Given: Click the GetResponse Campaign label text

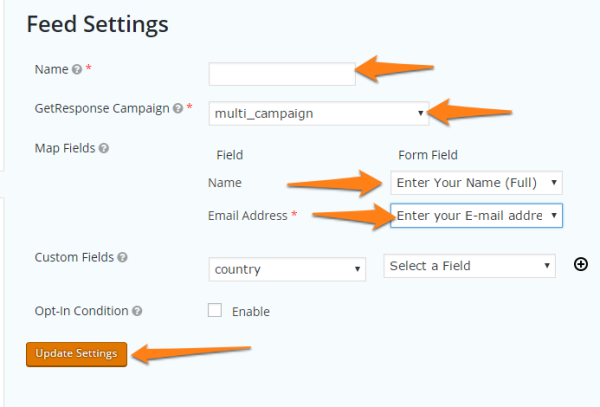Looking at the screenshot, I should click(x=102, y=109).
